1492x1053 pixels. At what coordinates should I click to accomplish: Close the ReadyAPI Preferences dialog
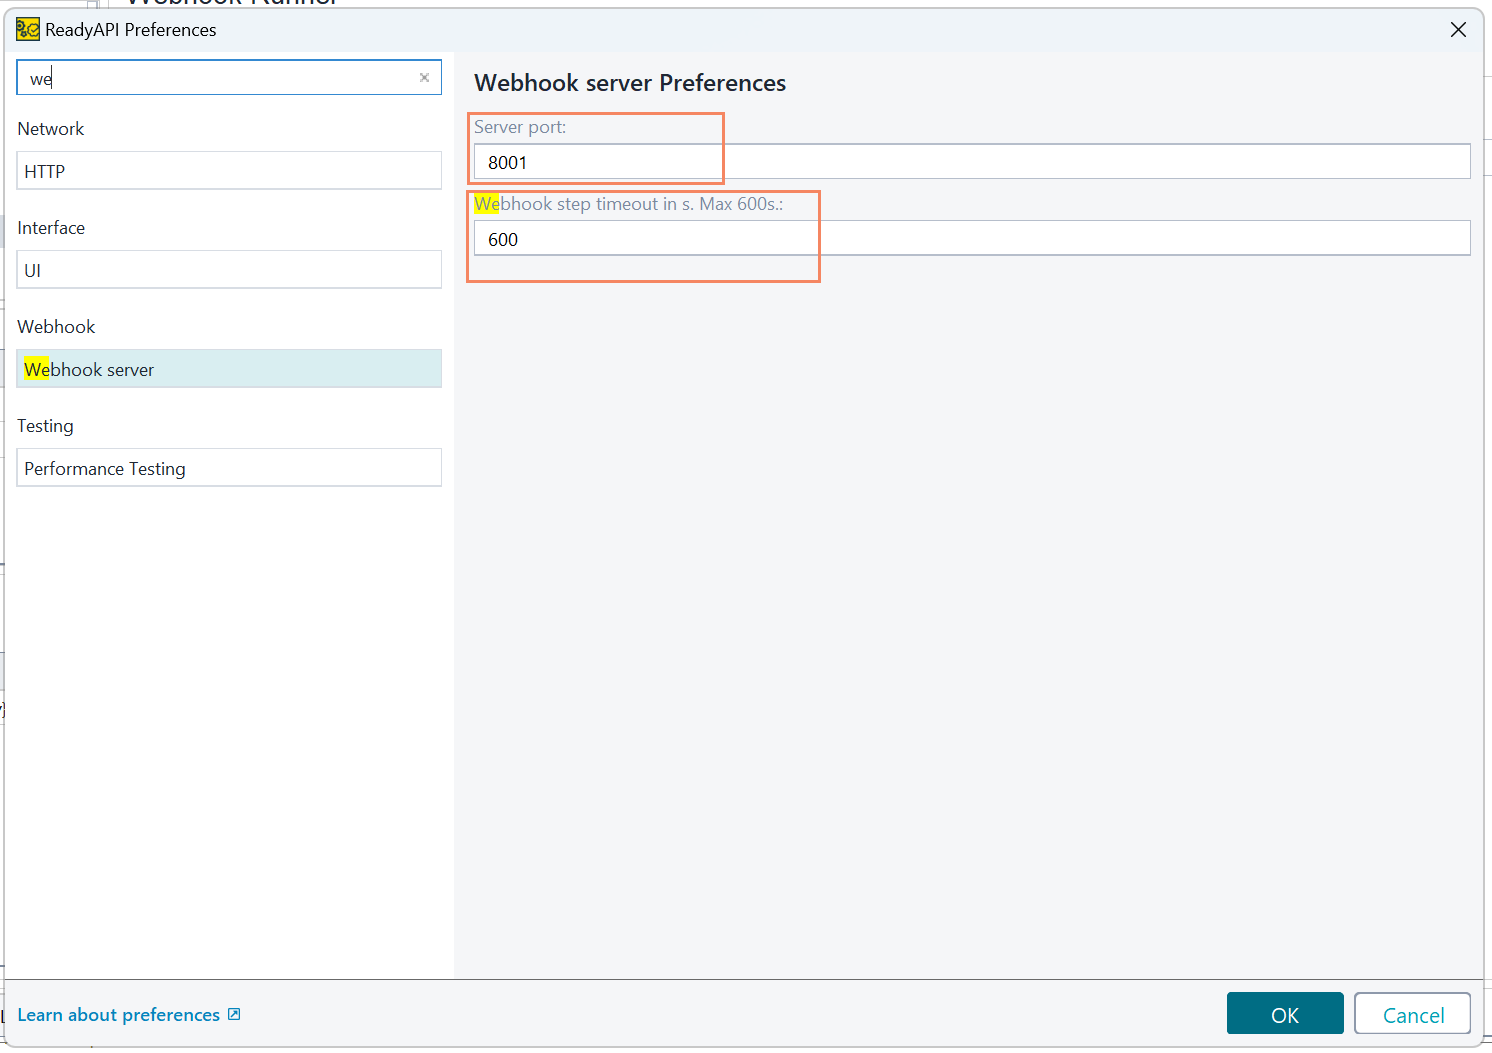1458,29
